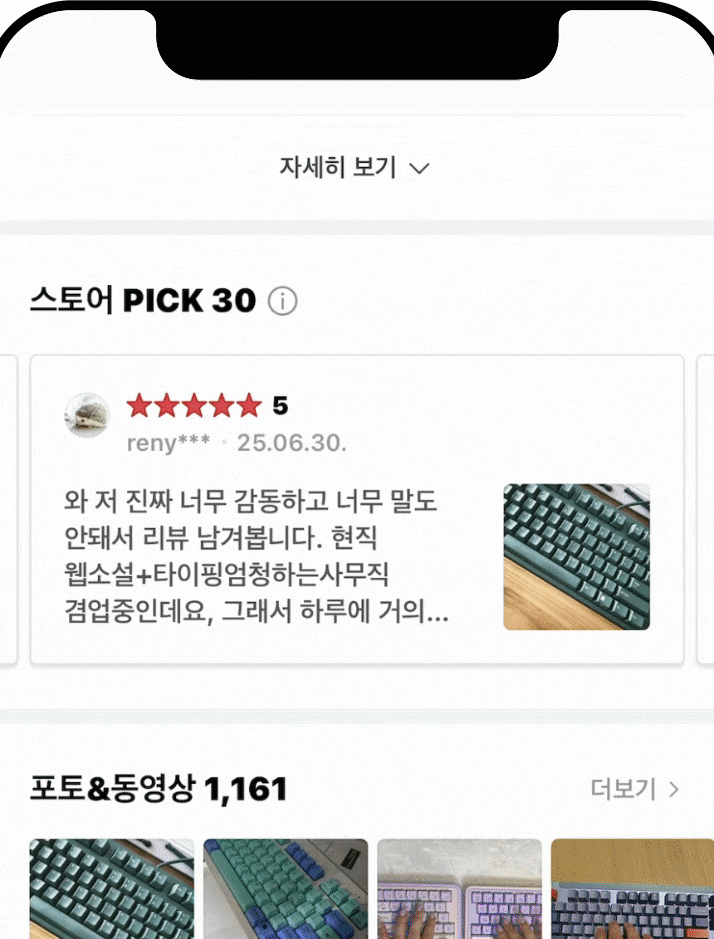Image resolution: width=714 pixels, height=939 pixels.
Task: Open the first green keyboard gallery thumbnail
Action: pos(112,888)
